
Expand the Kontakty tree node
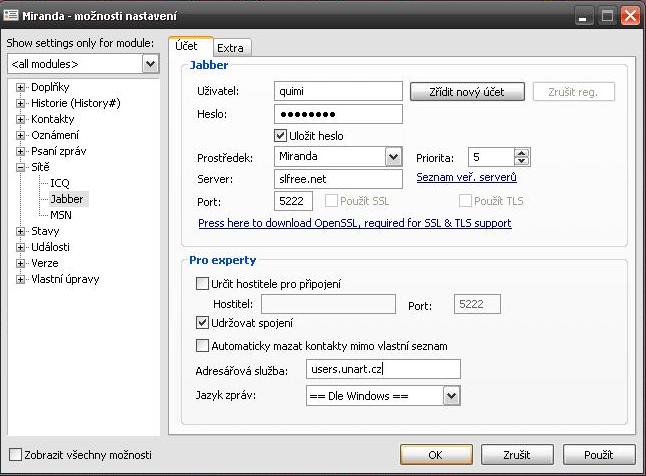(20, 119)
